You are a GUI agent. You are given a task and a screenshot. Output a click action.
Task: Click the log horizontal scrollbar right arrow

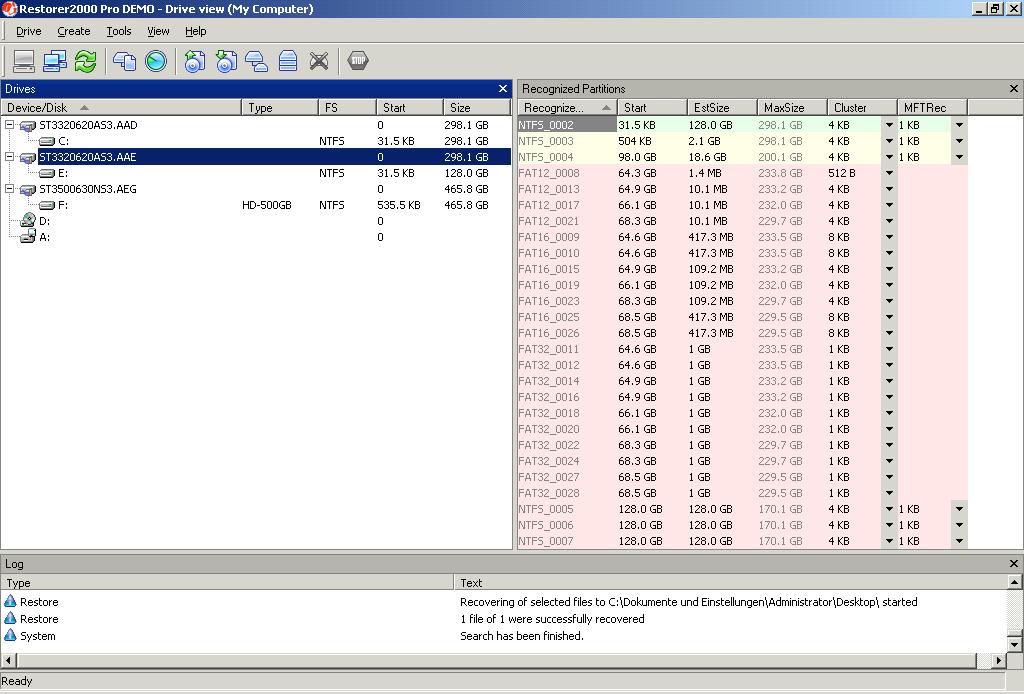[x=999, y=660]
